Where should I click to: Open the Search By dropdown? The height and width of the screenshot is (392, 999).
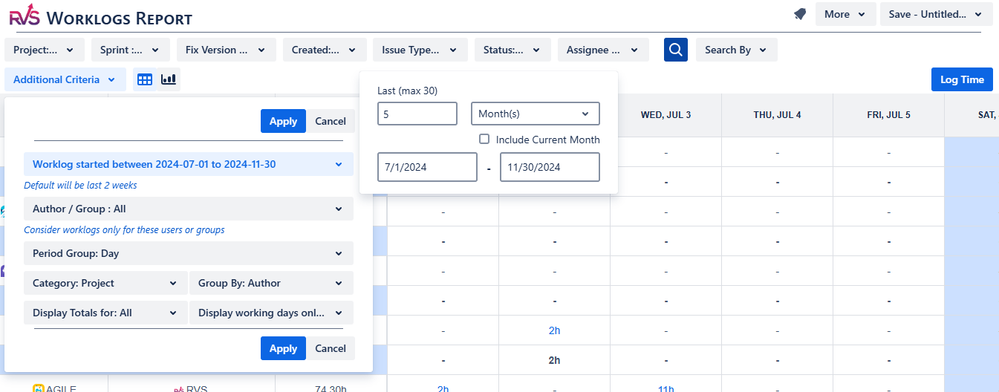736,50
